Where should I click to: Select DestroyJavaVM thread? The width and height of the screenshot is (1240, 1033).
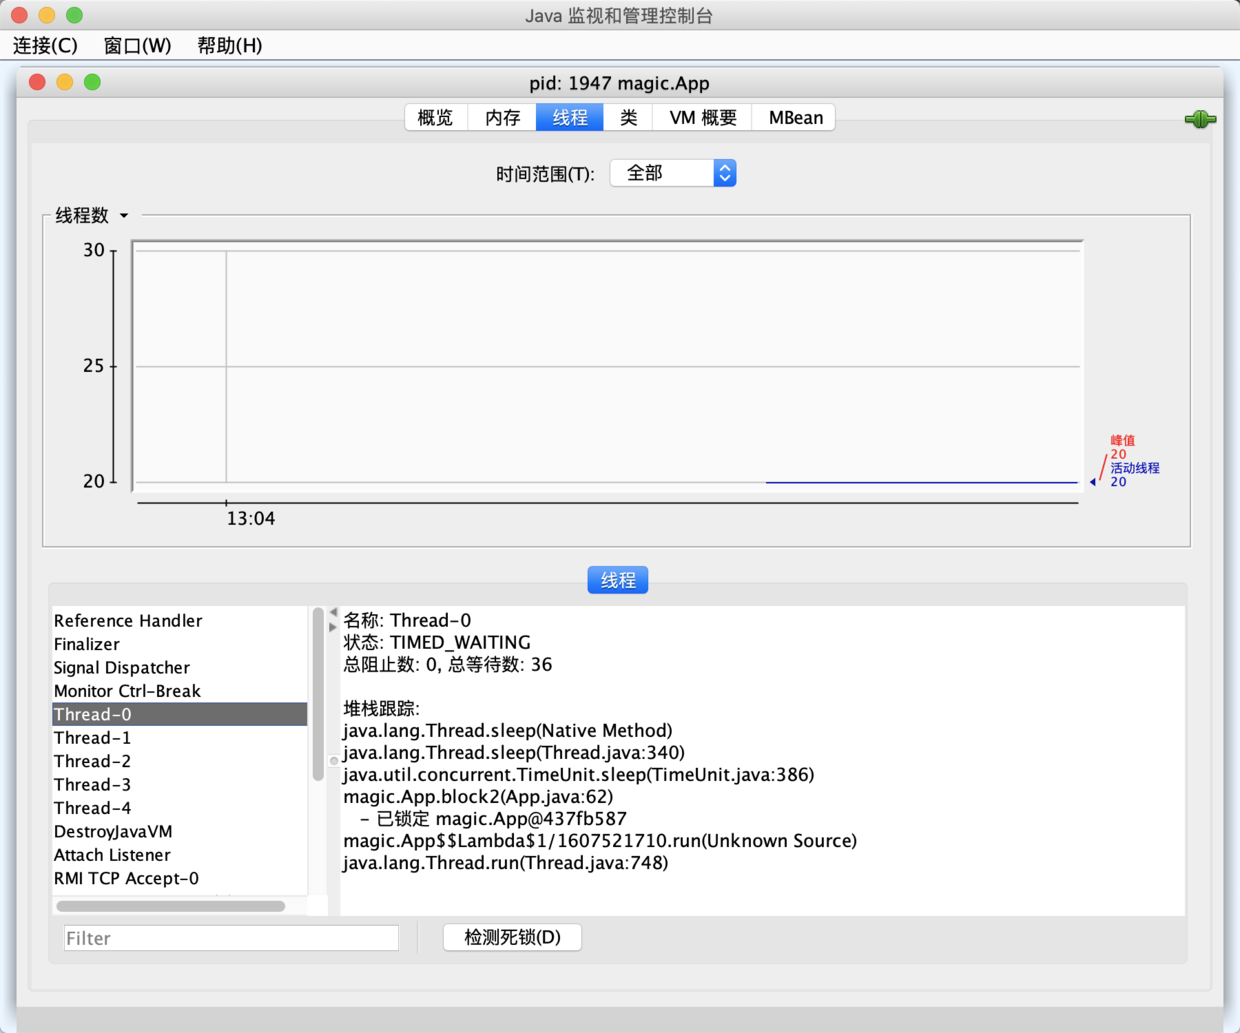179,832
